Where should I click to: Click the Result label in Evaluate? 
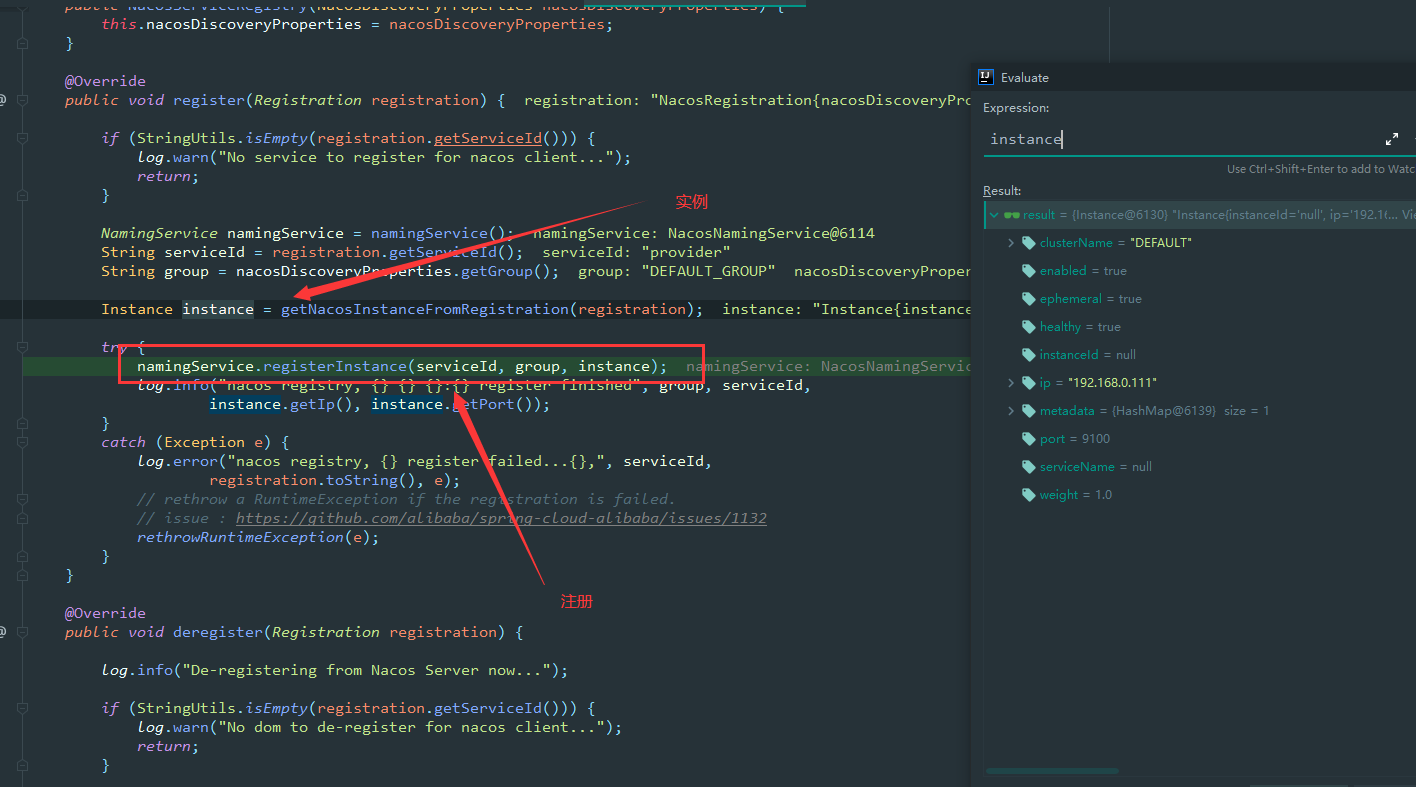pyautogui.click(x=1002, y=190)
